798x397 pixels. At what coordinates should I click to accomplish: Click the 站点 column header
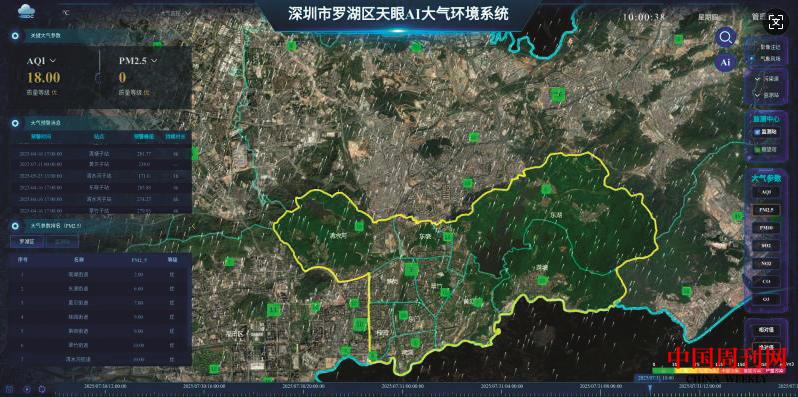[99, 136]
